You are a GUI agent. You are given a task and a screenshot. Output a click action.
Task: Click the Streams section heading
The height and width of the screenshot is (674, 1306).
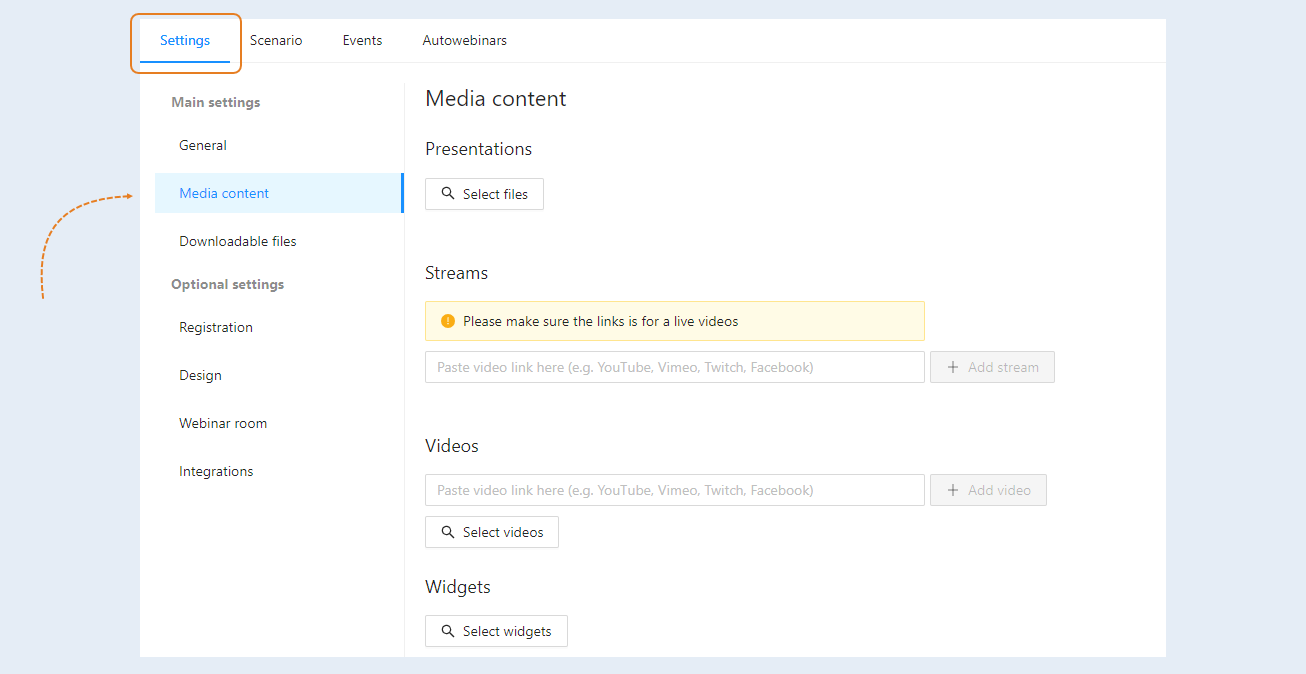[x=457, y=273]
